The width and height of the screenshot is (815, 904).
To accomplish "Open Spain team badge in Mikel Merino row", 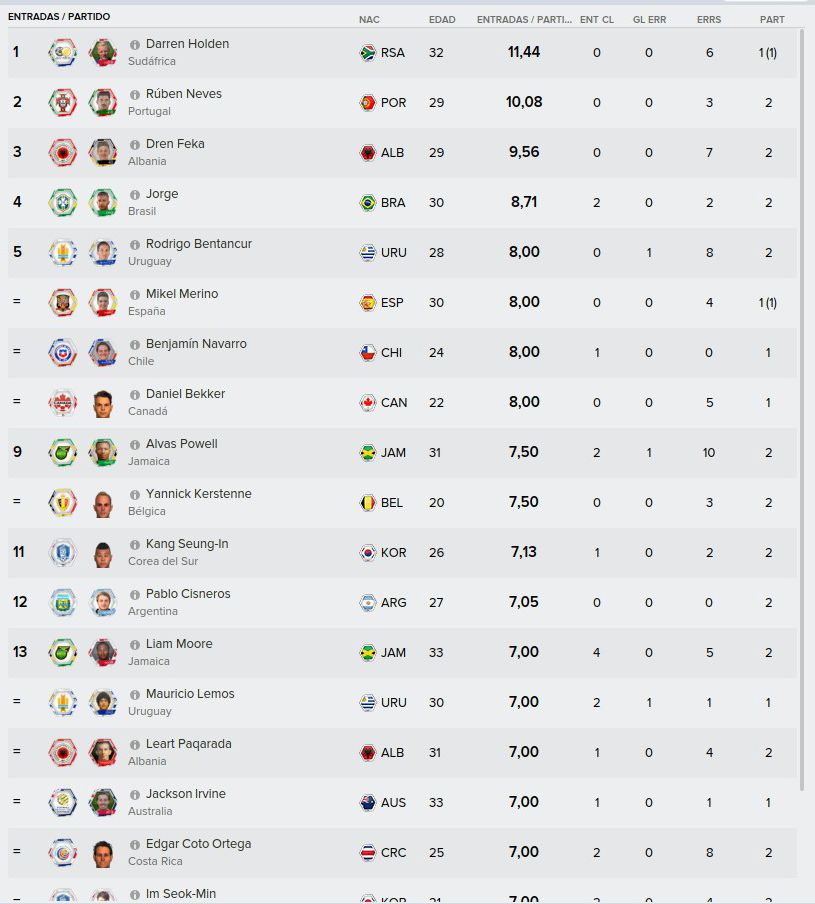I will point(63,302).
